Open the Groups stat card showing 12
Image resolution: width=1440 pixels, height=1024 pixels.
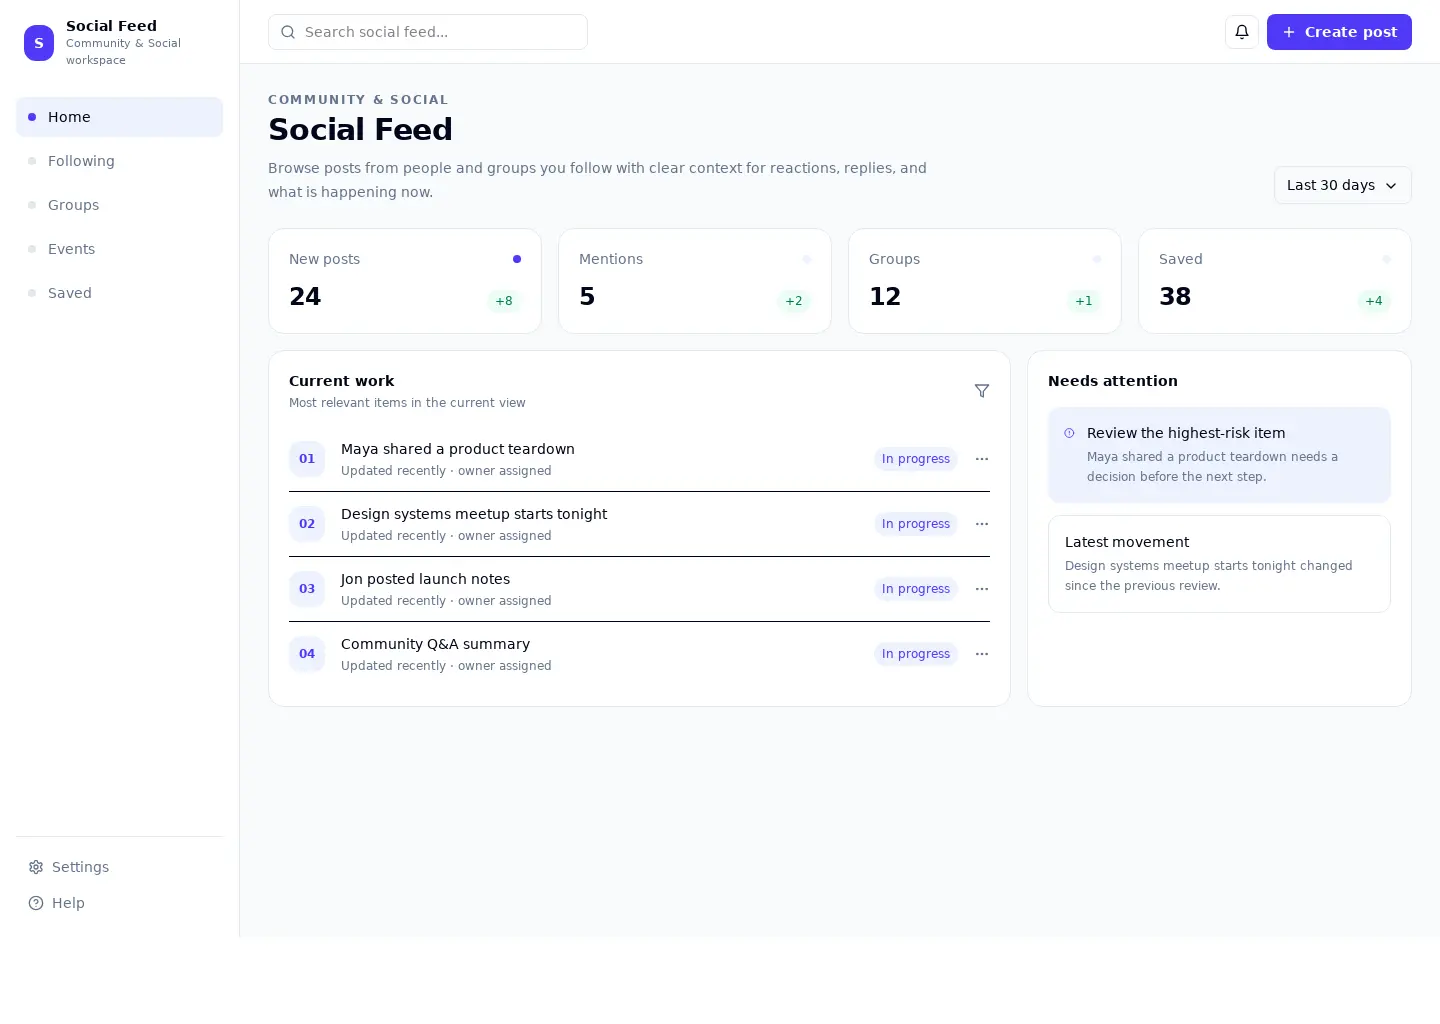point(985,281)
